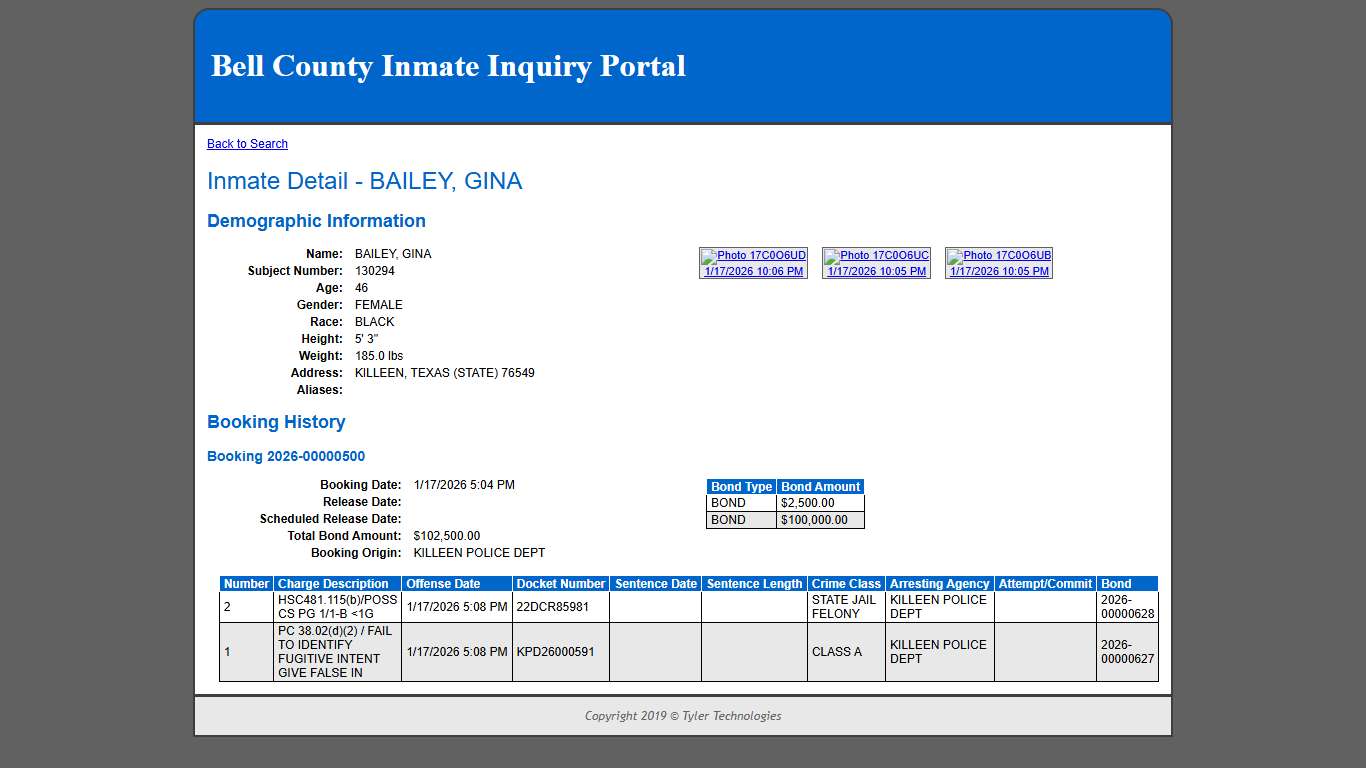Sort by the Charge Description column header
Image resolution: width=1366 pixels, height=768 pixels.
click(x=336, y=583)
